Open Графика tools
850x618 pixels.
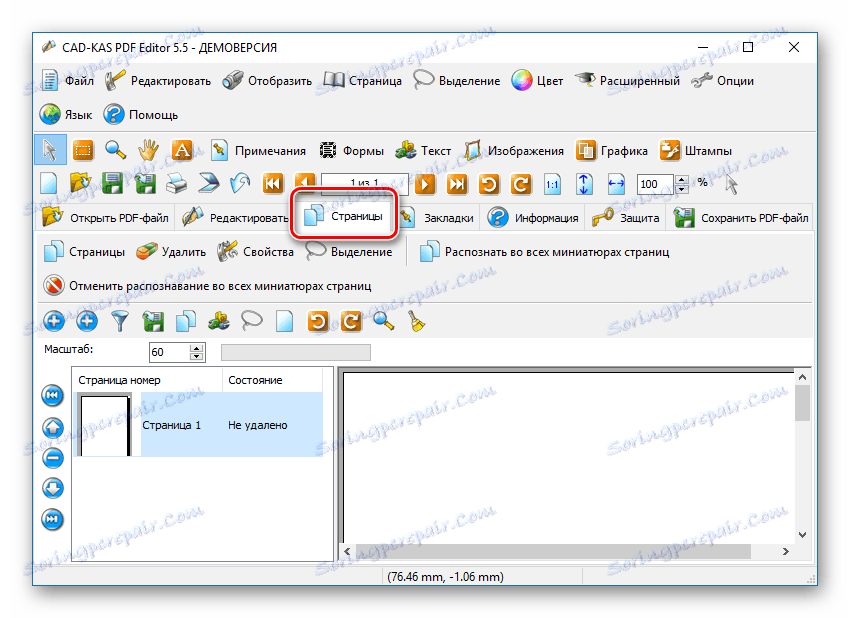(612, 151)
